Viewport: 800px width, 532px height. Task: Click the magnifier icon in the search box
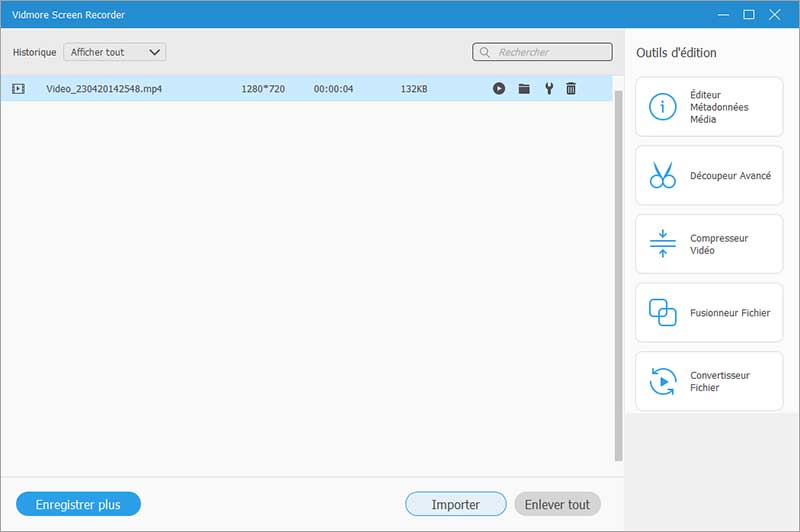486,52
